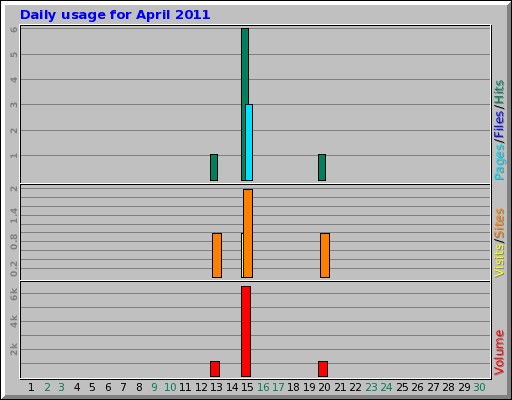This screenshot has width=512, height=400.
Task: Click day label 4 on the x-axis
Action: [77, 387]
